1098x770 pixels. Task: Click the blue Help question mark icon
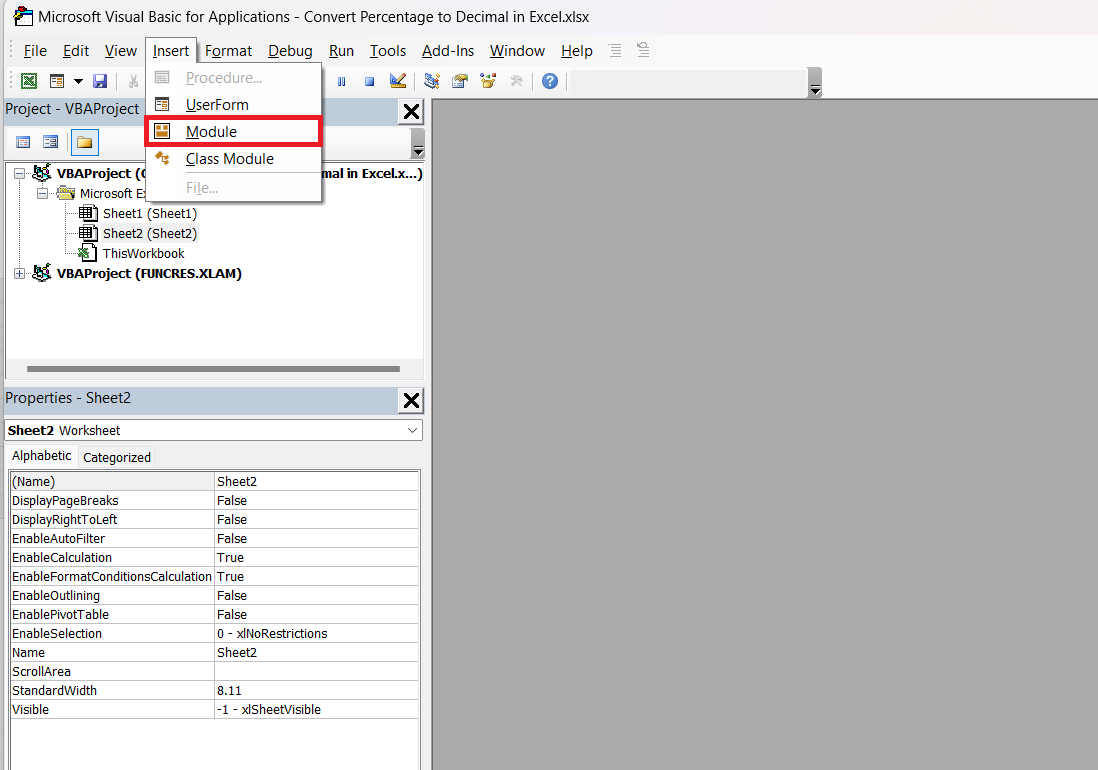[x=550, y=81]
